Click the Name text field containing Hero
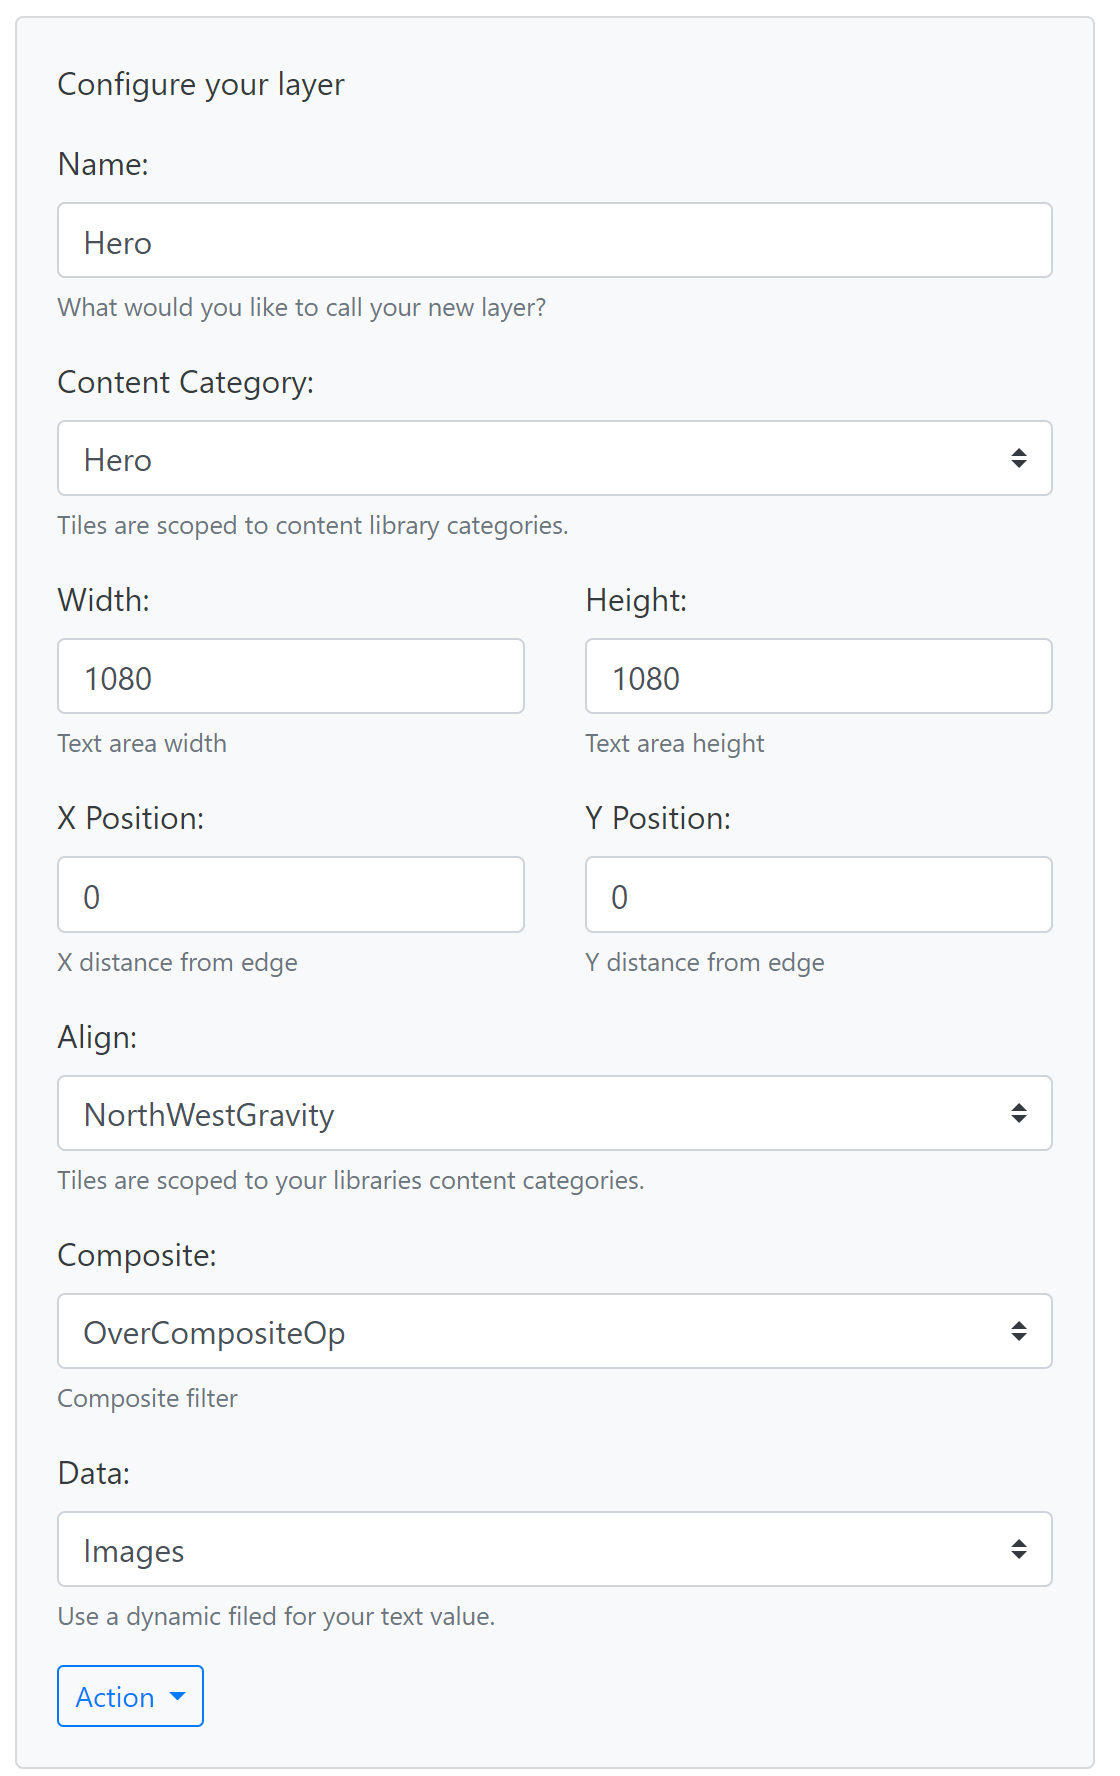 click(x=554, y=241)
